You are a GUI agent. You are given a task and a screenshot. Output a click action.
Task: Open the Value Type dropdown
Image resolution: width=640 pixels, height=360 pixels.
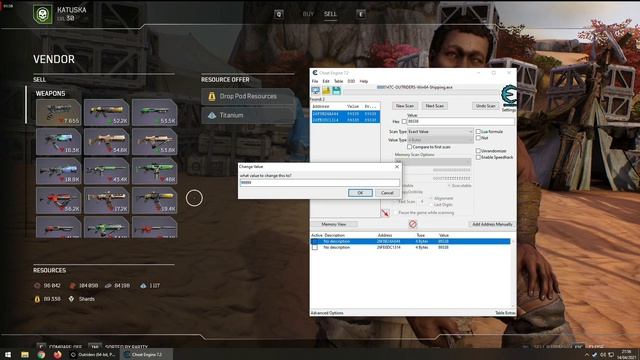(440, 140)
